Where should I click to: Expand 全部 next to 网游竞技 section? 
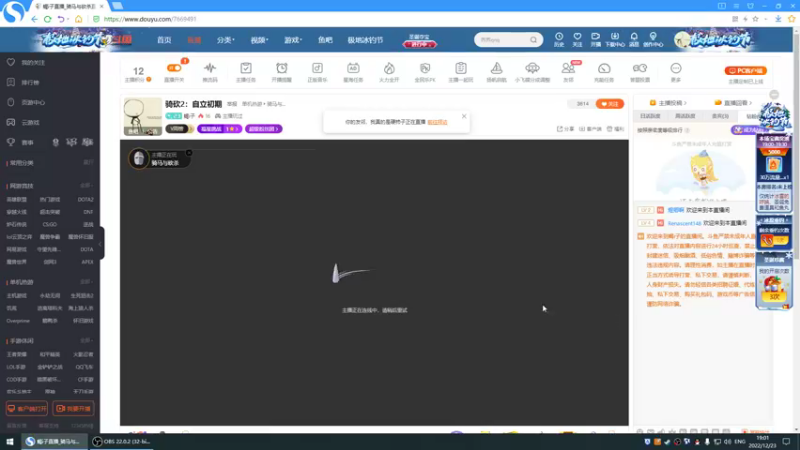[86, 186]
